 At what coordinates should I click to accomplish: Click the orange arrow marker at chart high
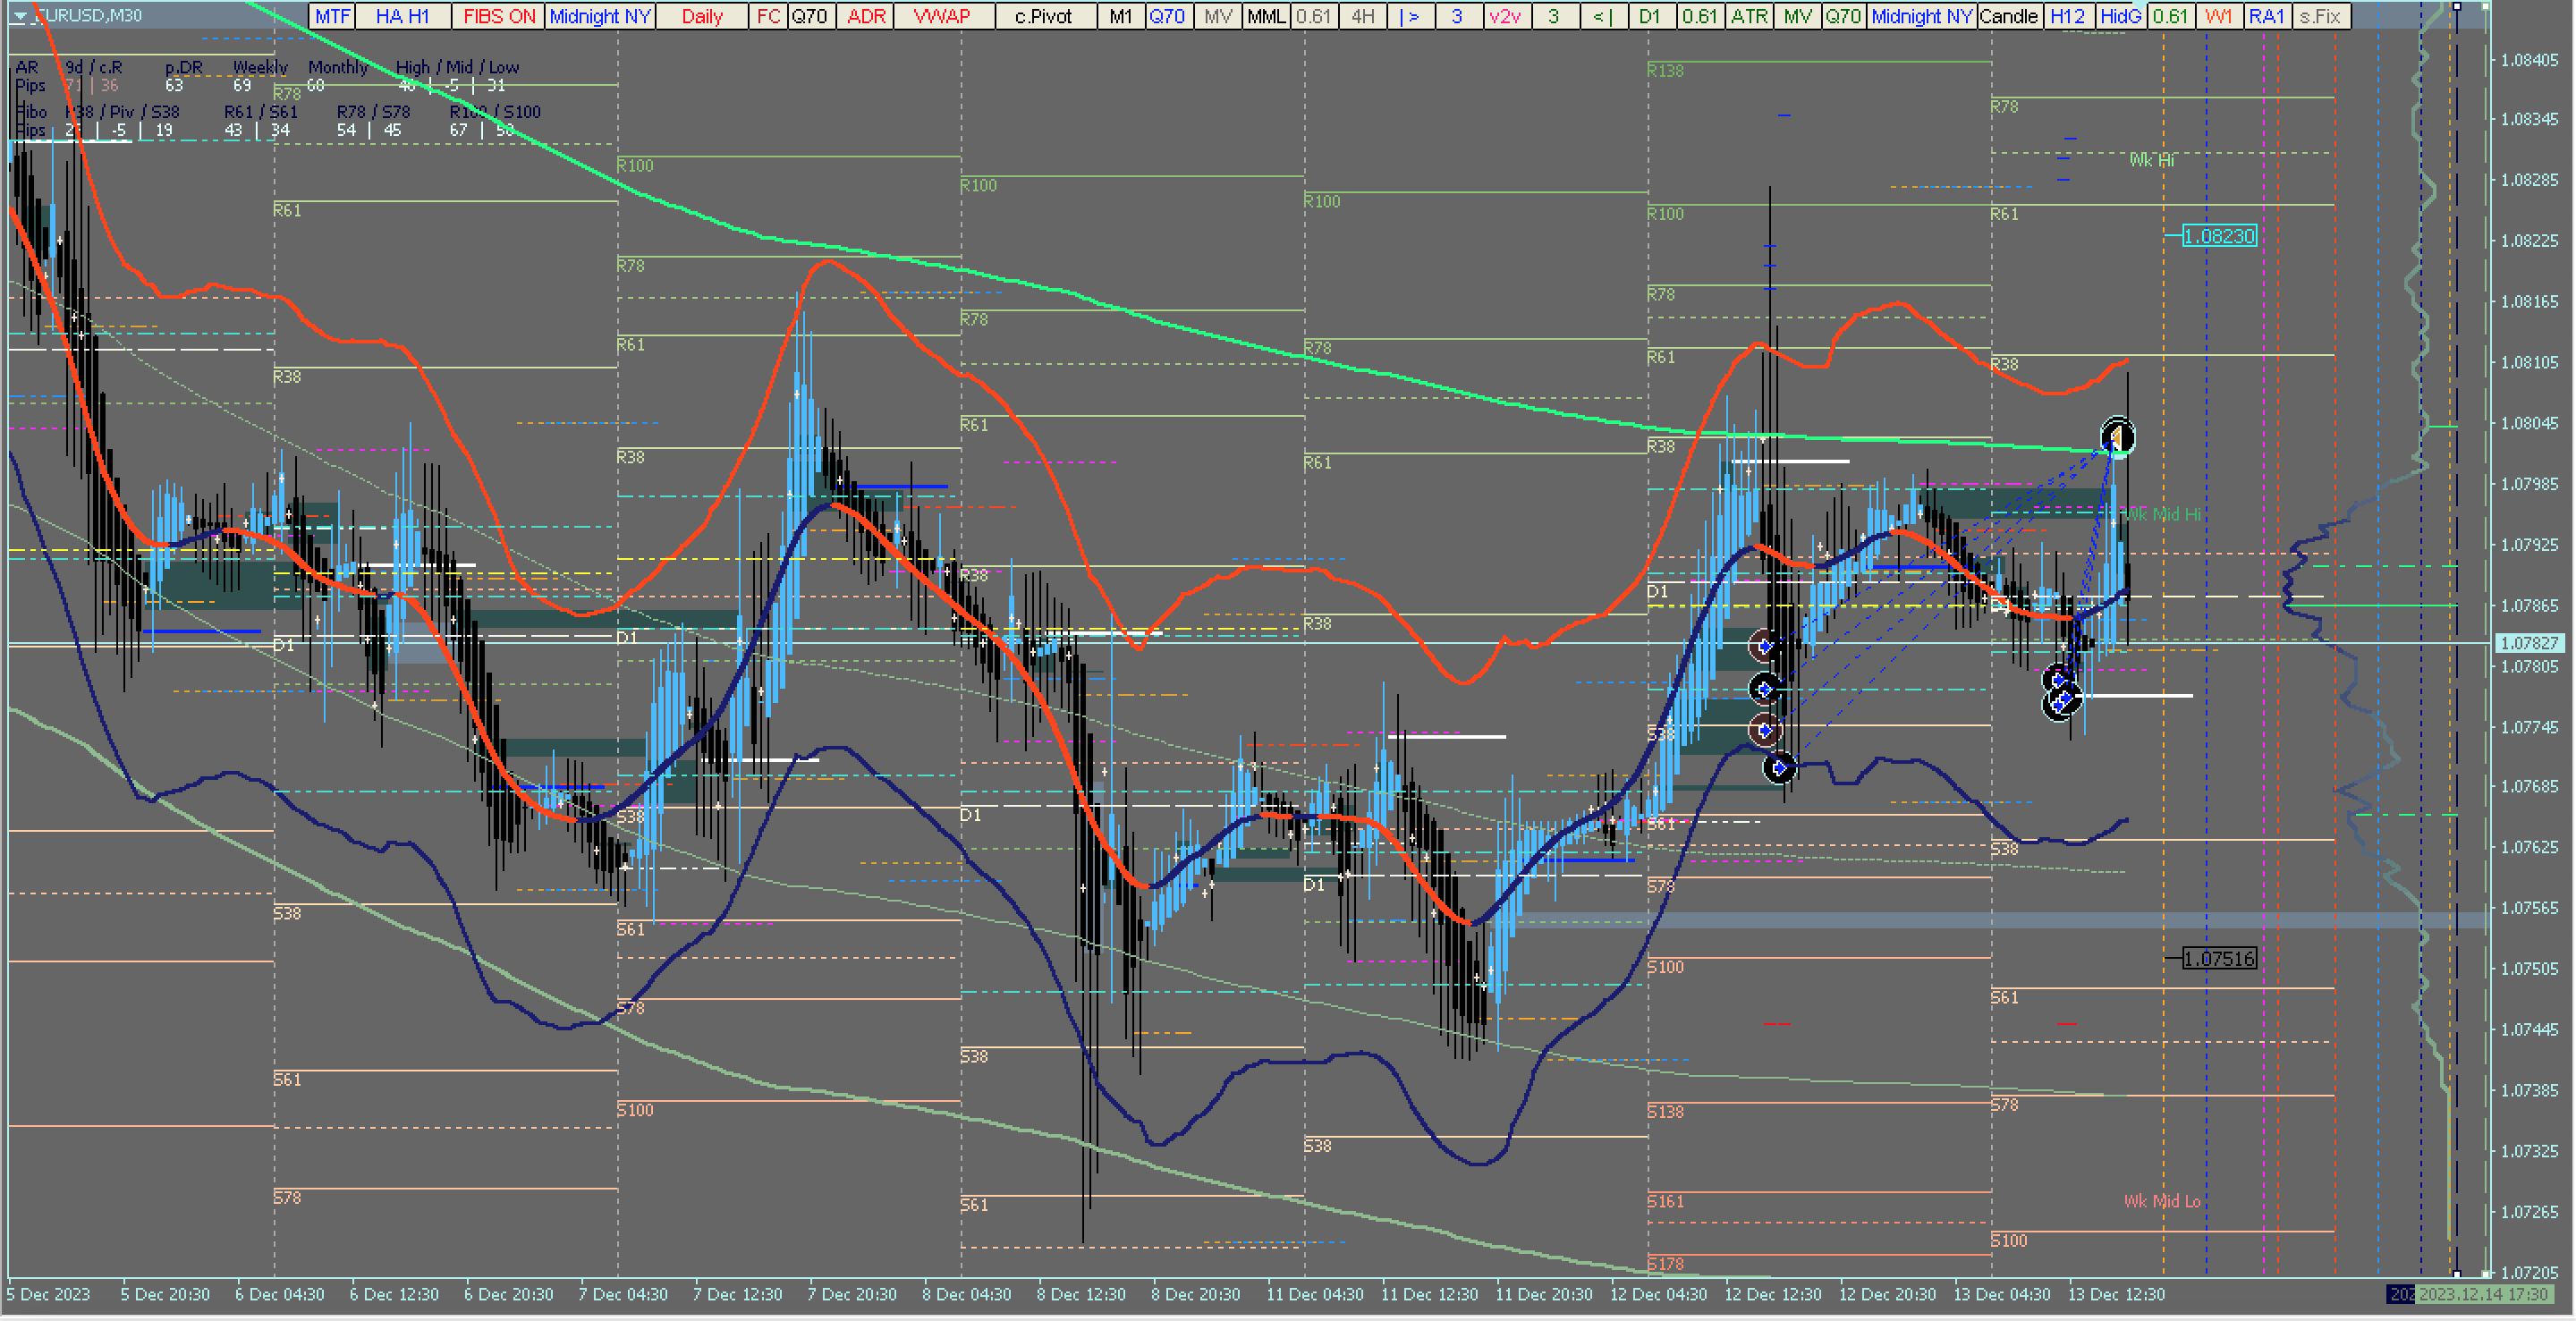(x=2116, y=437)
